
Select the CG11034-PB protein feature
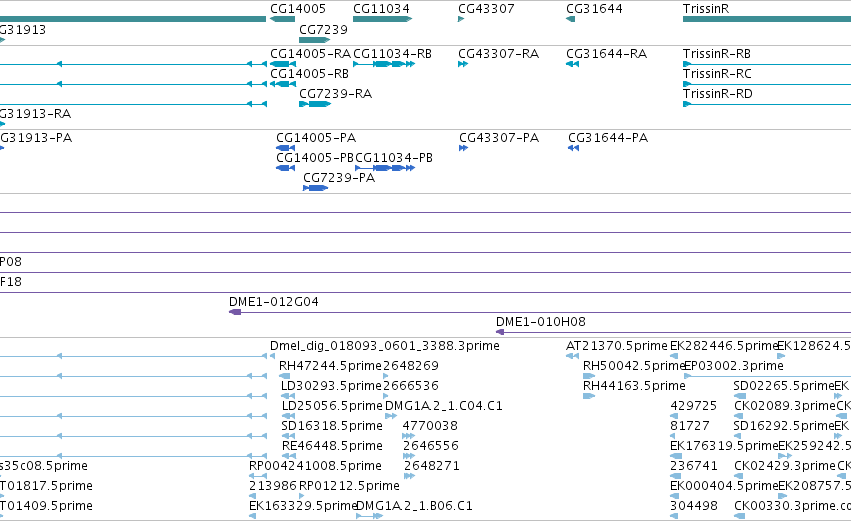pos(385,168)
